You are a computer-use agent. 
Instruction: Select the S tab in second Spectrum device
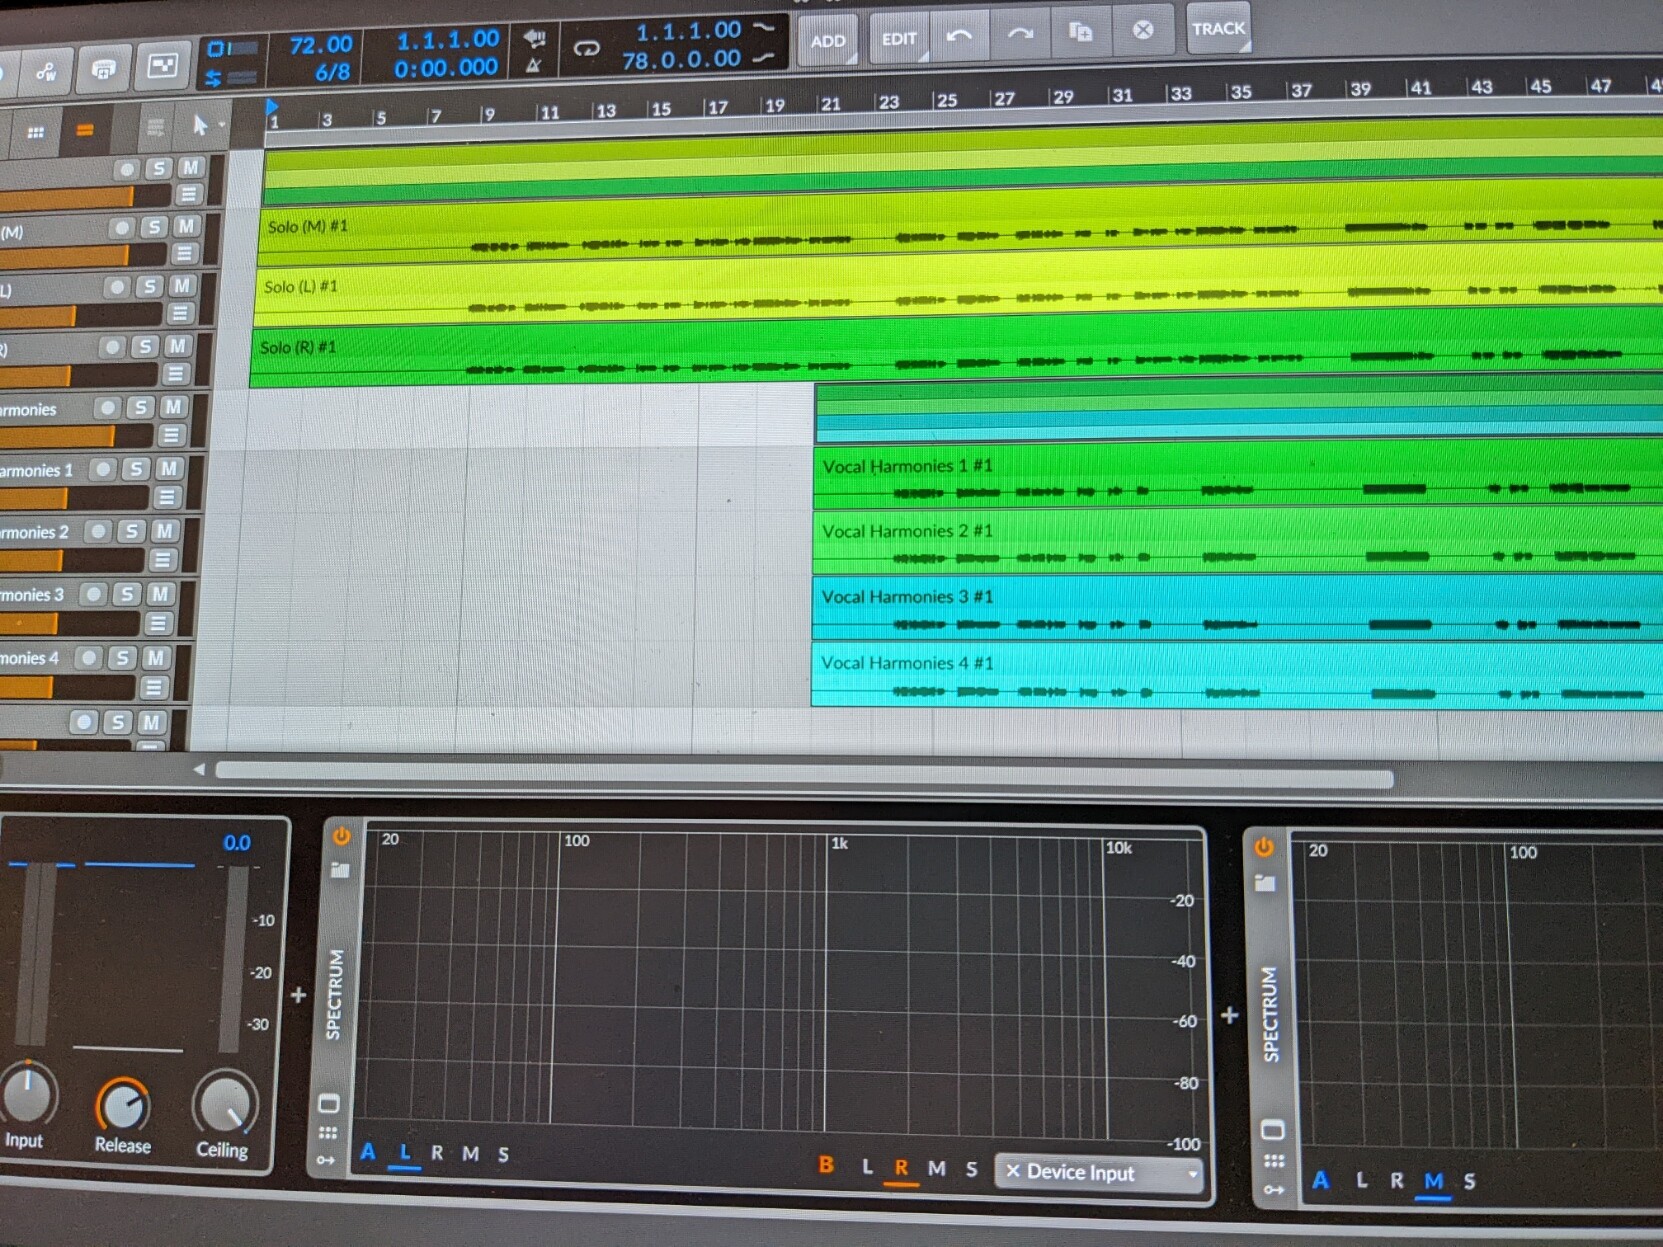coord(1469,1181)
